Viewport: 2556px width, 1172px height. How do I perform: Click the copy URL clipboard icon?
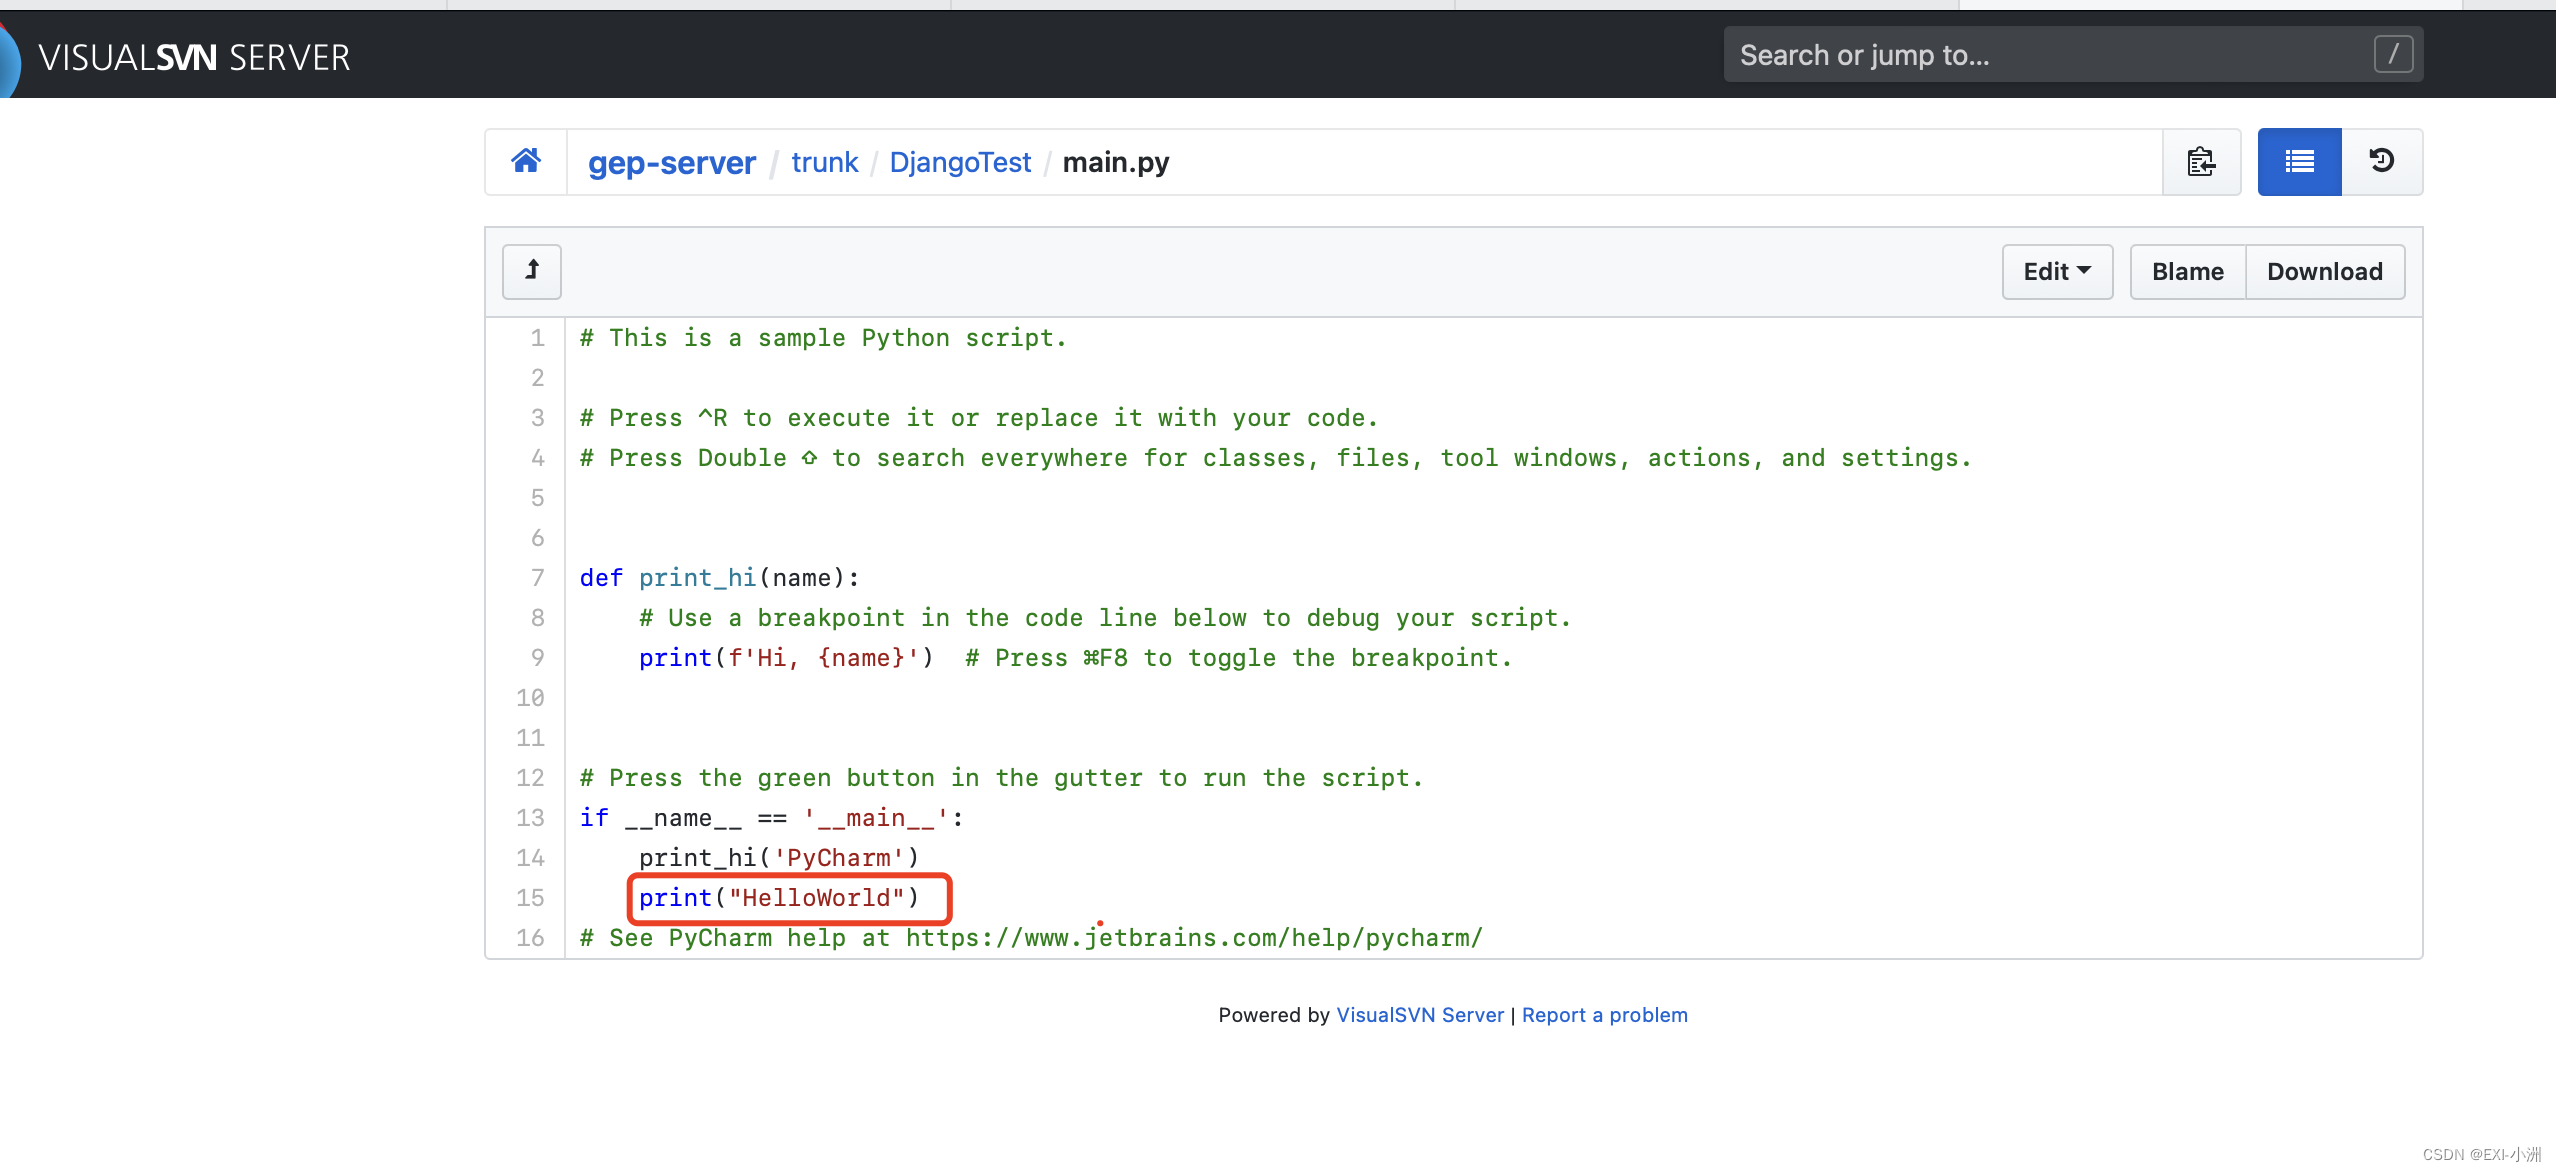[2200, 161]
